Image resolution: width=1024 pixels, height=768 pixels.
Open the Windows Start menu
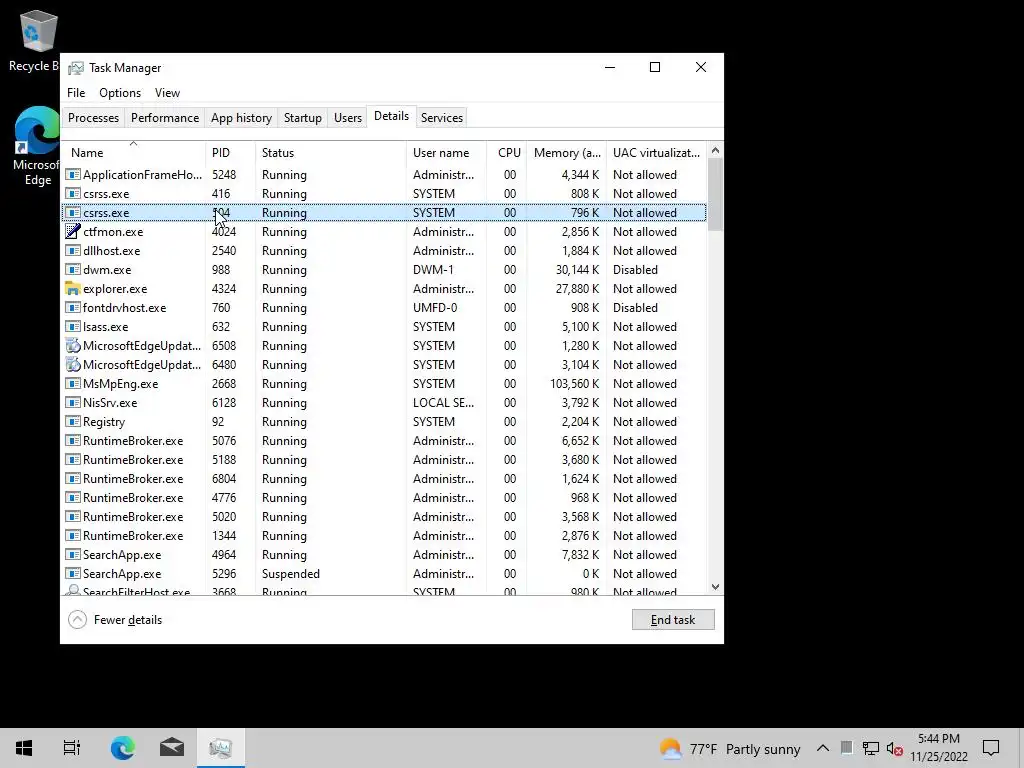point(24,748)
